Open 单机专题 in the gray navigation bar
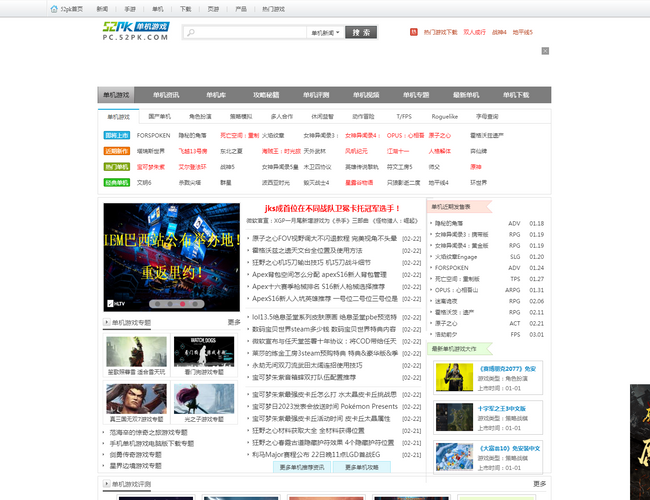 point(416,95)
